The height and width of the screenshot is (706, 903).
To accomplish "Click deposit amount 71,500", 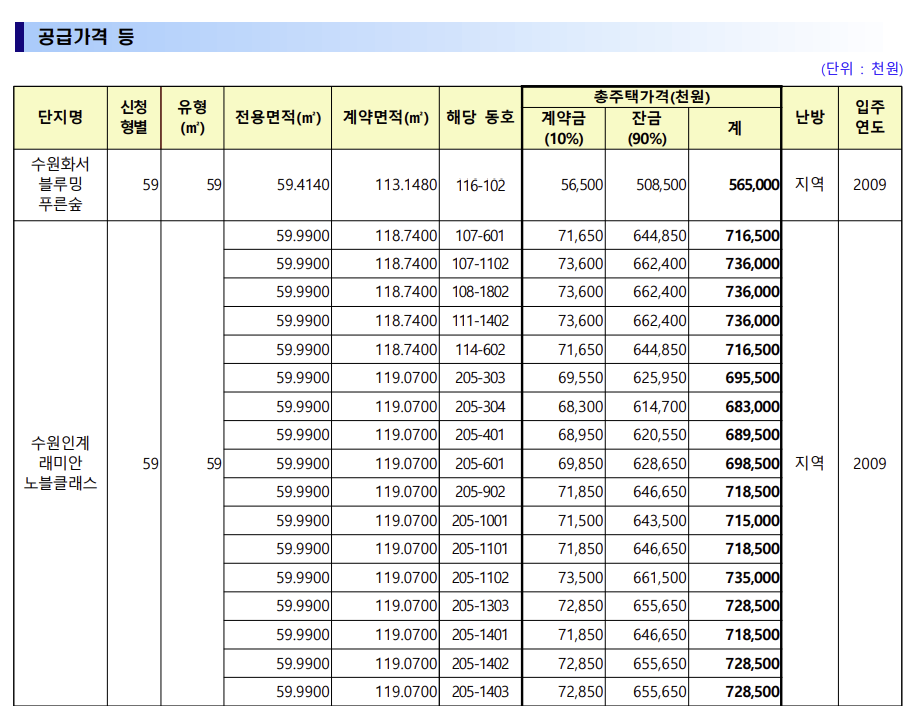I will 580,521.
